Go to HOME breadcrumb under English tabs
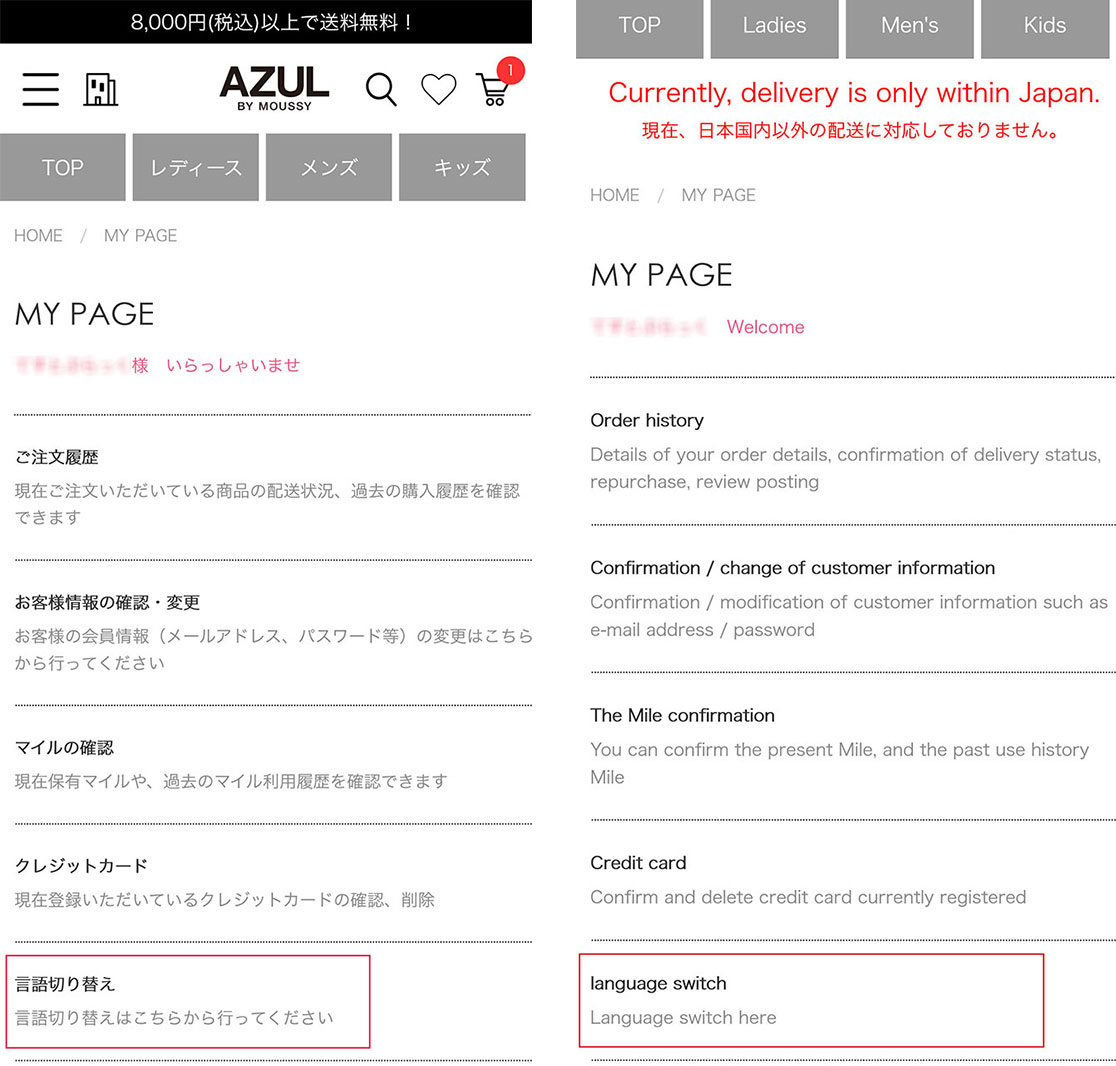This screenshot has width=1116, height=1066. 614,195
